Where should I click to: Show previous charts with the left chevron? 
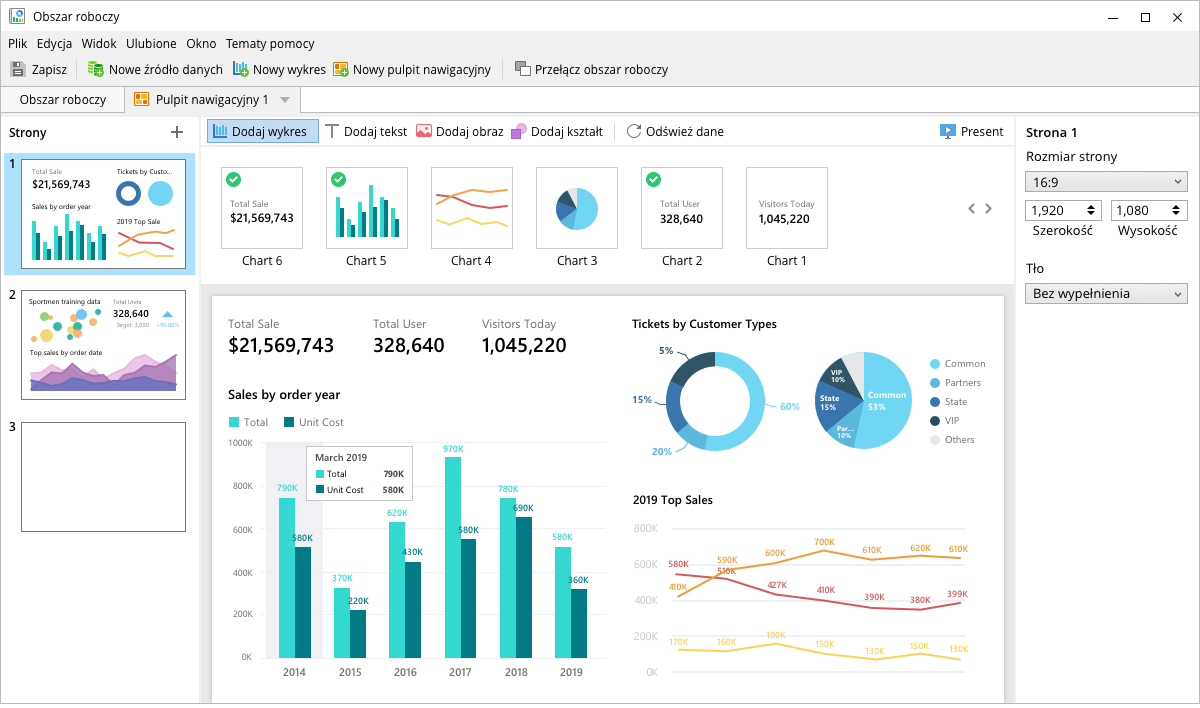[x=971, y=209]
